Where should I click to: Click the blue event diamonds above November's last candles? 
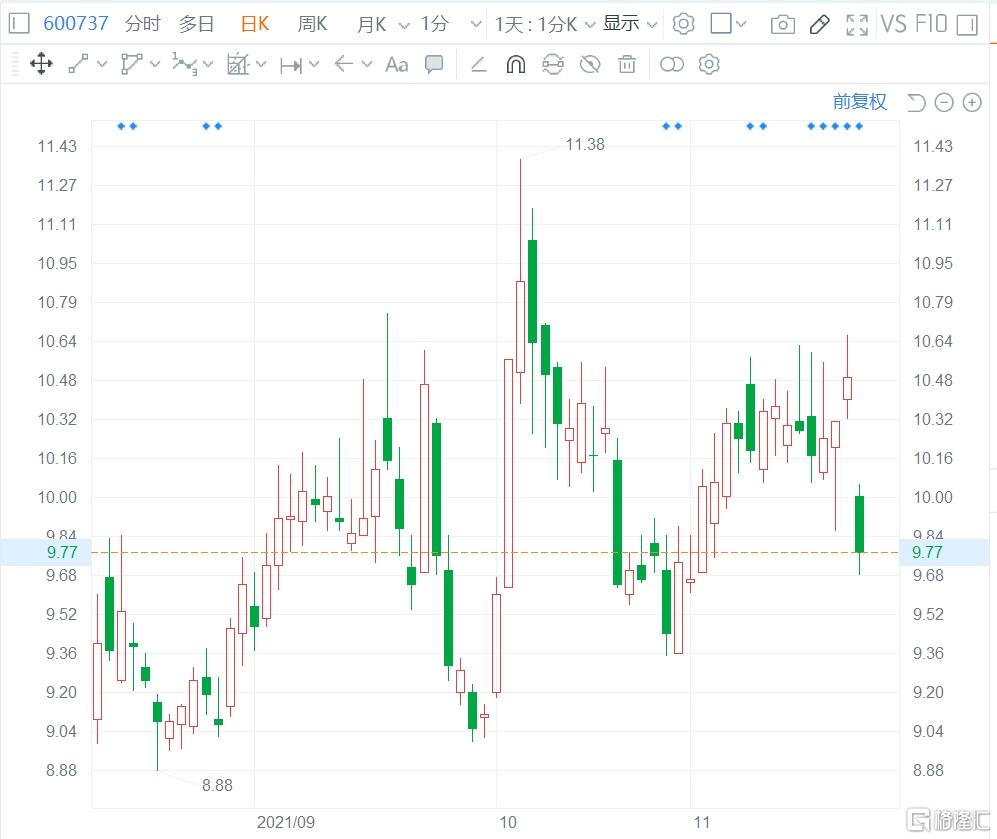point(835,126)
